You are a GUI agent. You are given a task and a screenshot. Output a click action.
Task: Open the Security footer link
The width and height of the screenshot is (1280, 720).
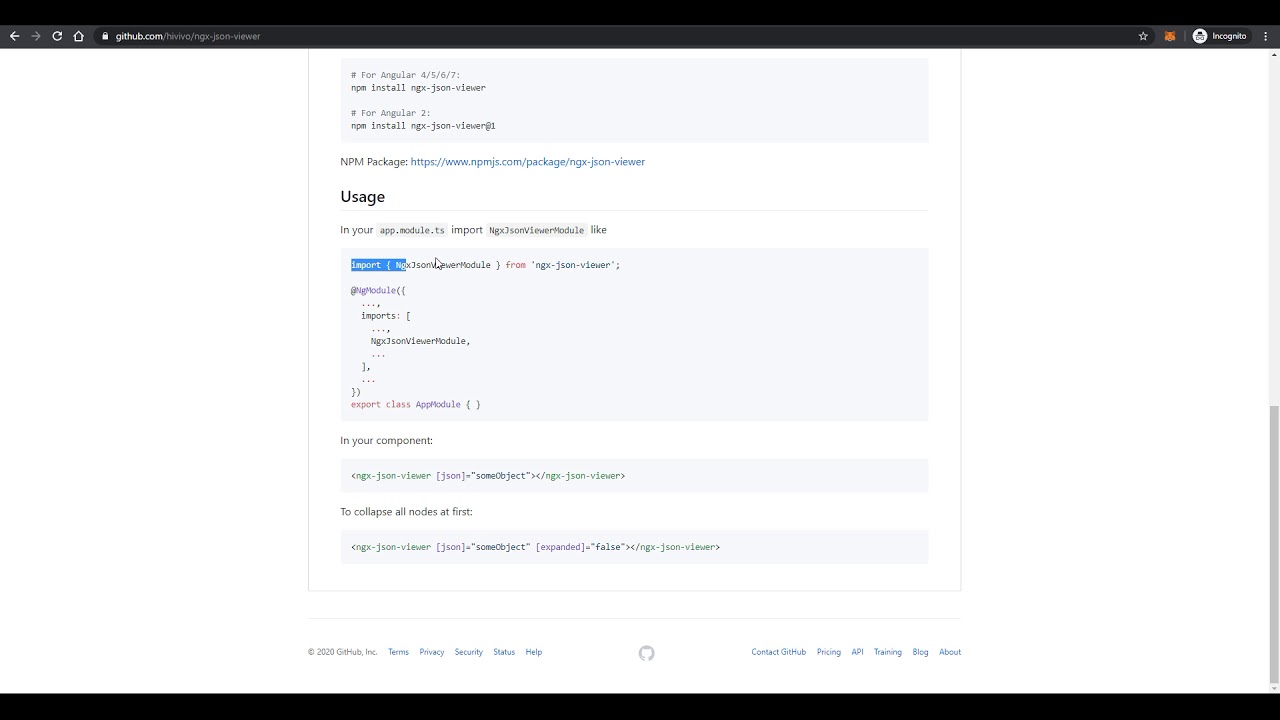click(468, 652)
